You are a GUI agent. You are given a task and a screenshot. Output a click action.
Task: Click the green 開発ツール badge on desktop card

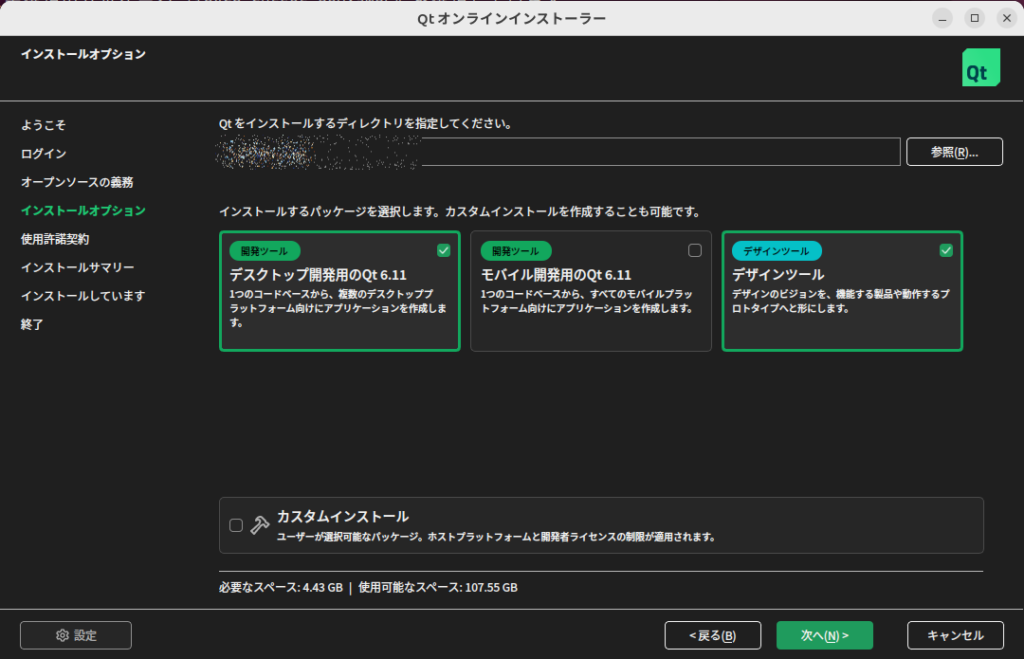click(x=264, y=251)
